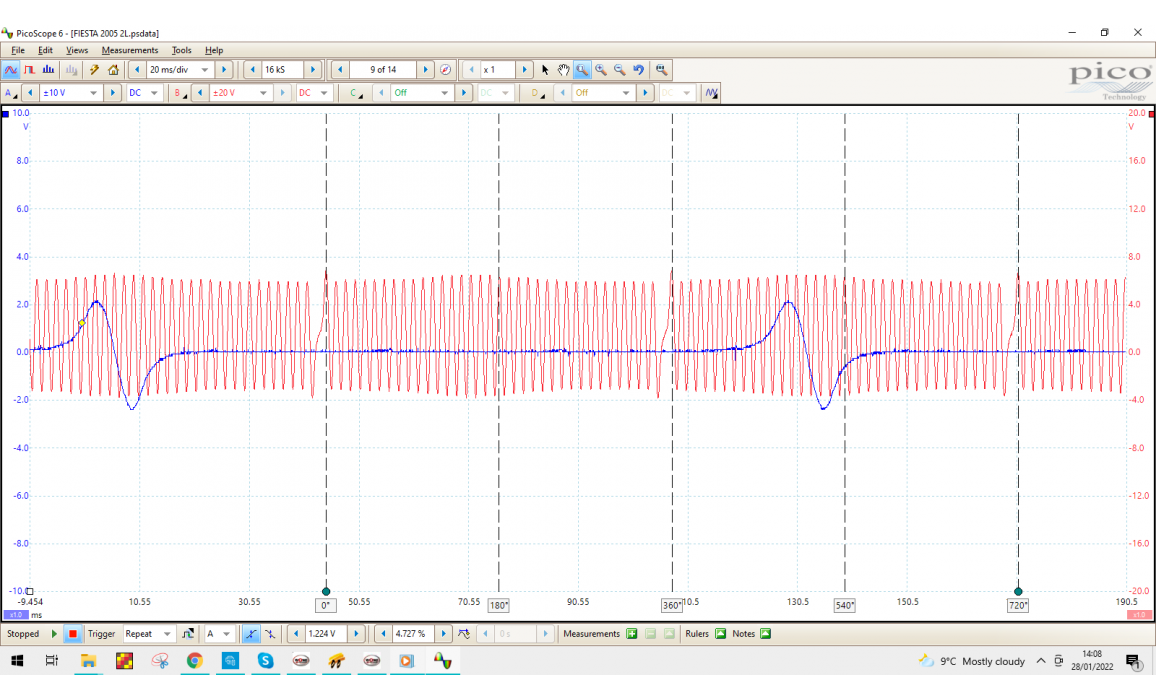Switch to Spectrum mode icon
The height and width of the screenshot is (700, 1156).
[x=48, y=70]
